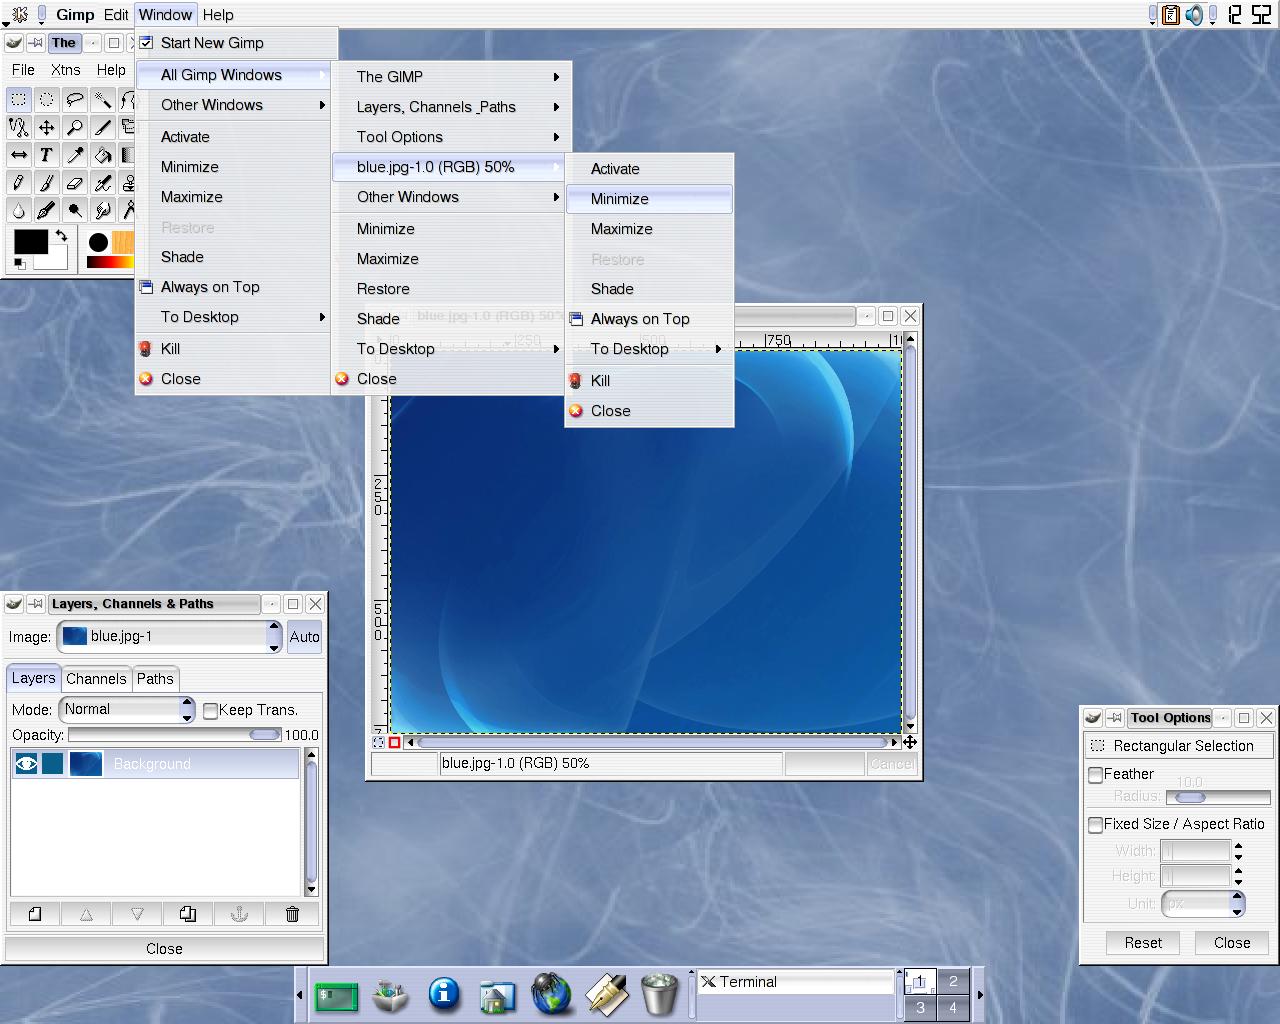Expand the To Desktop submenu in Window menu
The image size is (1280, 1024).
[x=233, y=317]
